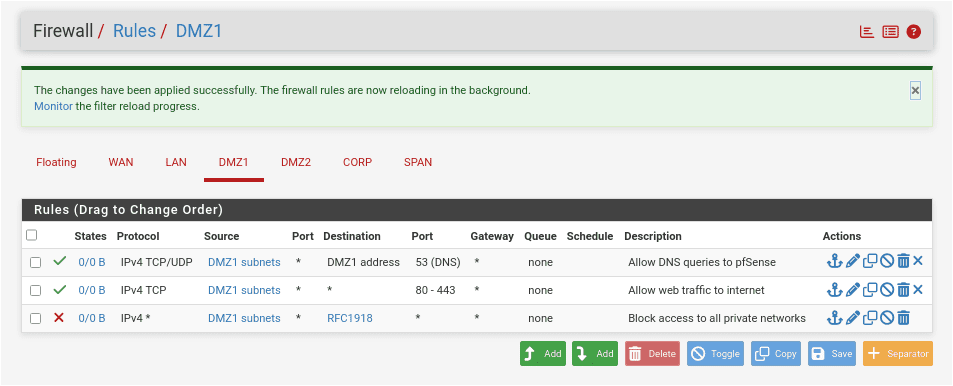Switch to the CORP tab
This screenshot has height=386, width=953.
point(357,162)
